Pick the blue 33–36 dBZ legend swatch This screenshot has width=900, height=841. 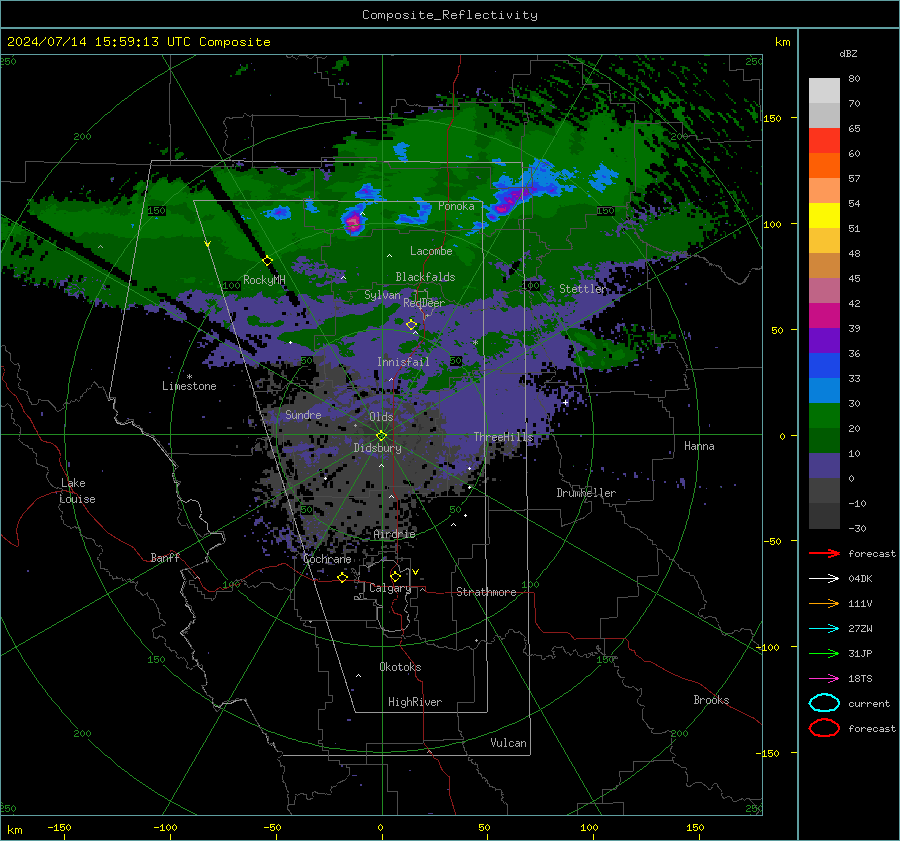click(824, 366)
